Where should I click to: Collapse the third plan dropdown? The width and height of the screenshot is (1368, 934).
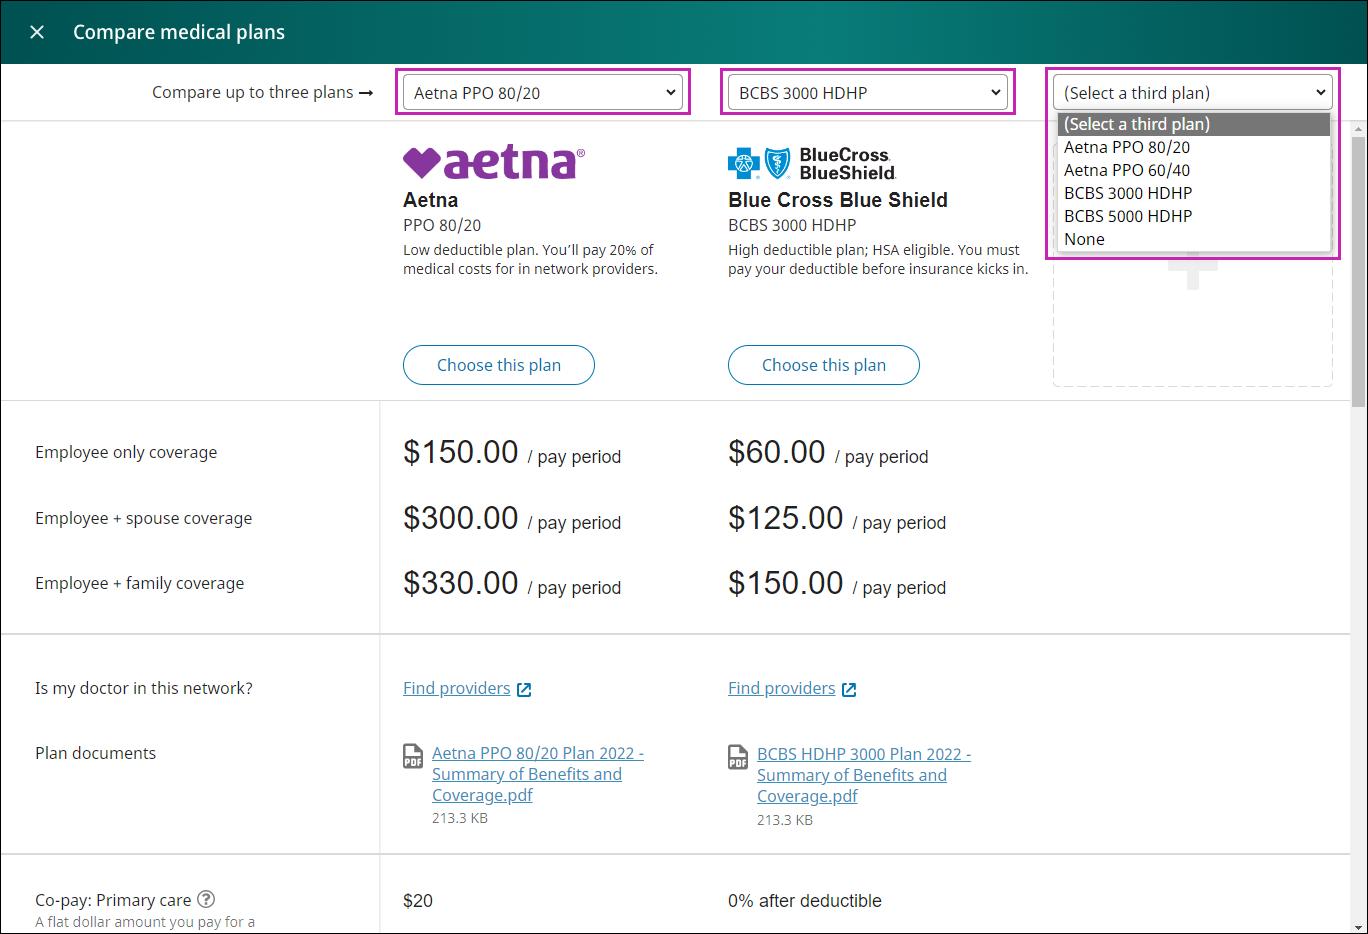pos(1192,93)
